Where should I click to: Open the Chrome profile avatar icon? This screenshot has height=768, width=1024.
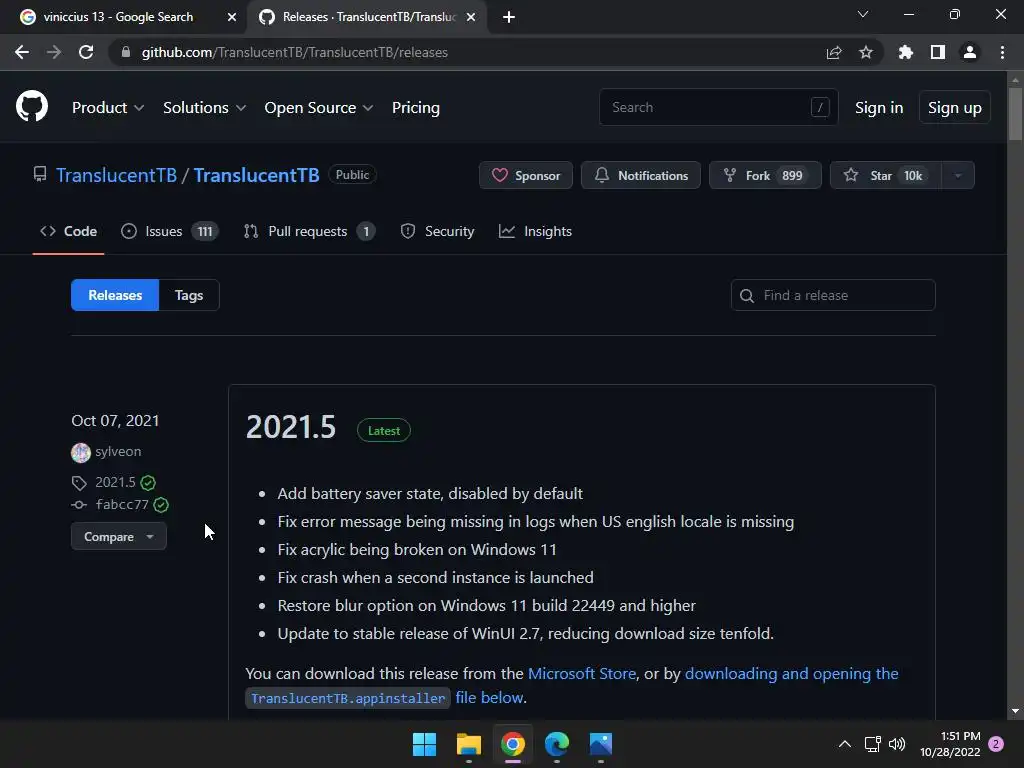970,52
